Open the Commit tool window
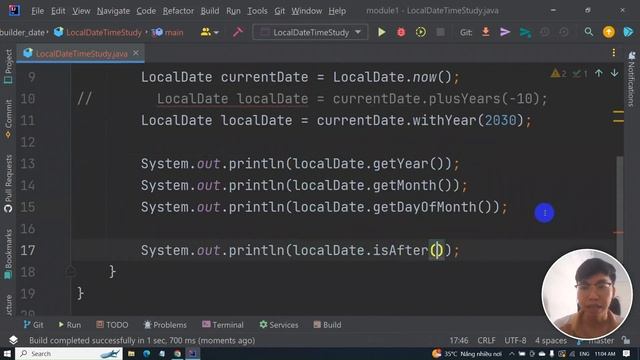The width and height of the screenshot is (640, 360). [x=8, y=119]
